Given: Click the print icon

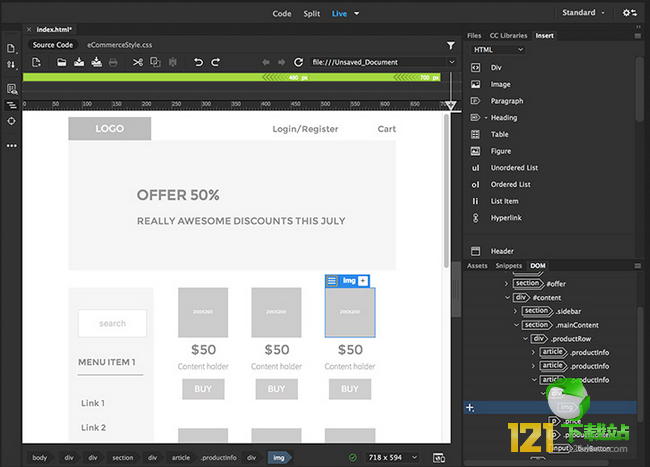Looking at the screenshot, I should click(x=113, y=63).
